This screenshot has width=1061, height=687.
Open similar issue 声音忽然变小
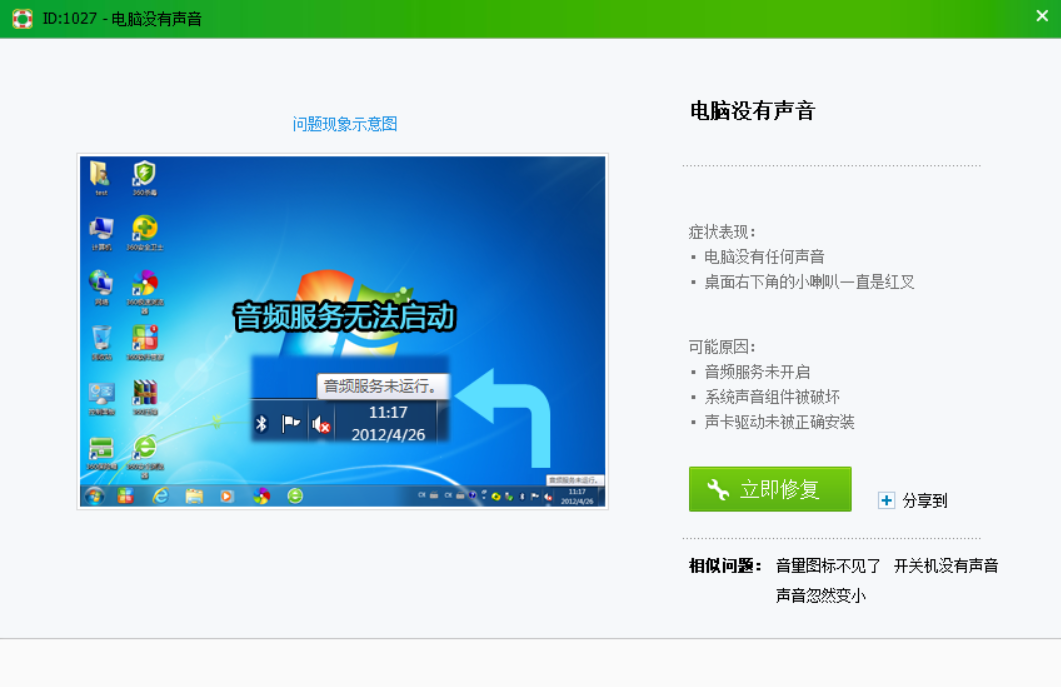click(821, 596)
